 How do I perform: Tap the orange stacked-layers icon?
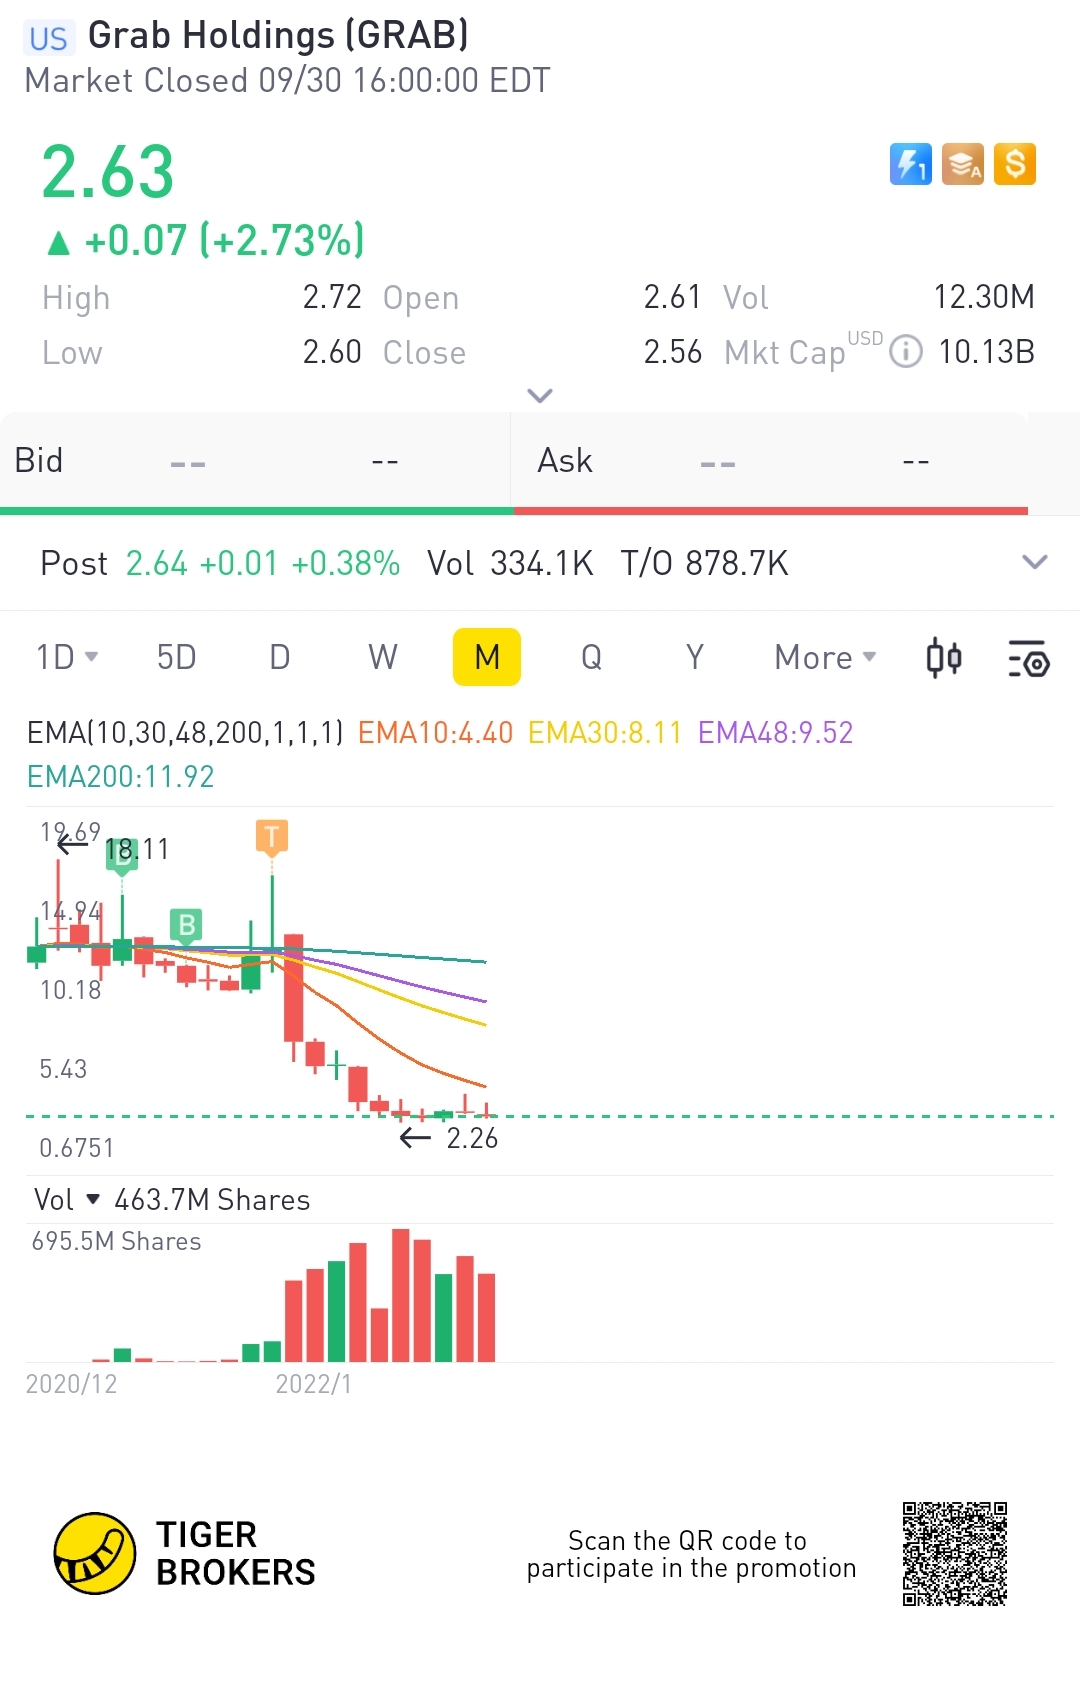pos(963,164)
